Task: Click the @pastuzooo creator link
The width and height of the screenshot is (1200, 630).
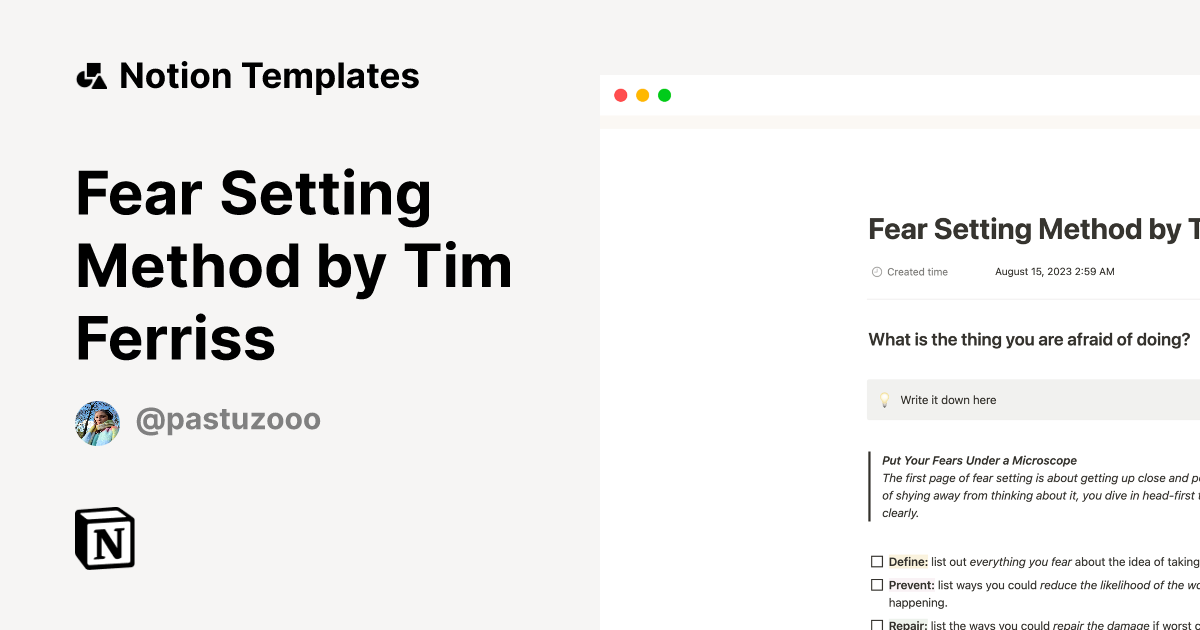Action: coord(228,420)
